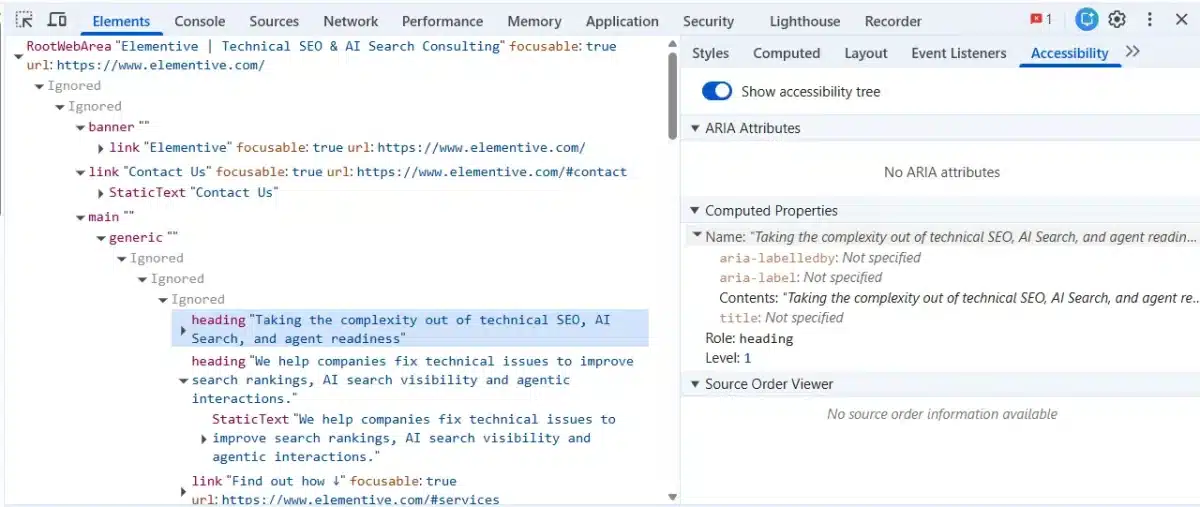Collapse the banner node

coord(80,127)
